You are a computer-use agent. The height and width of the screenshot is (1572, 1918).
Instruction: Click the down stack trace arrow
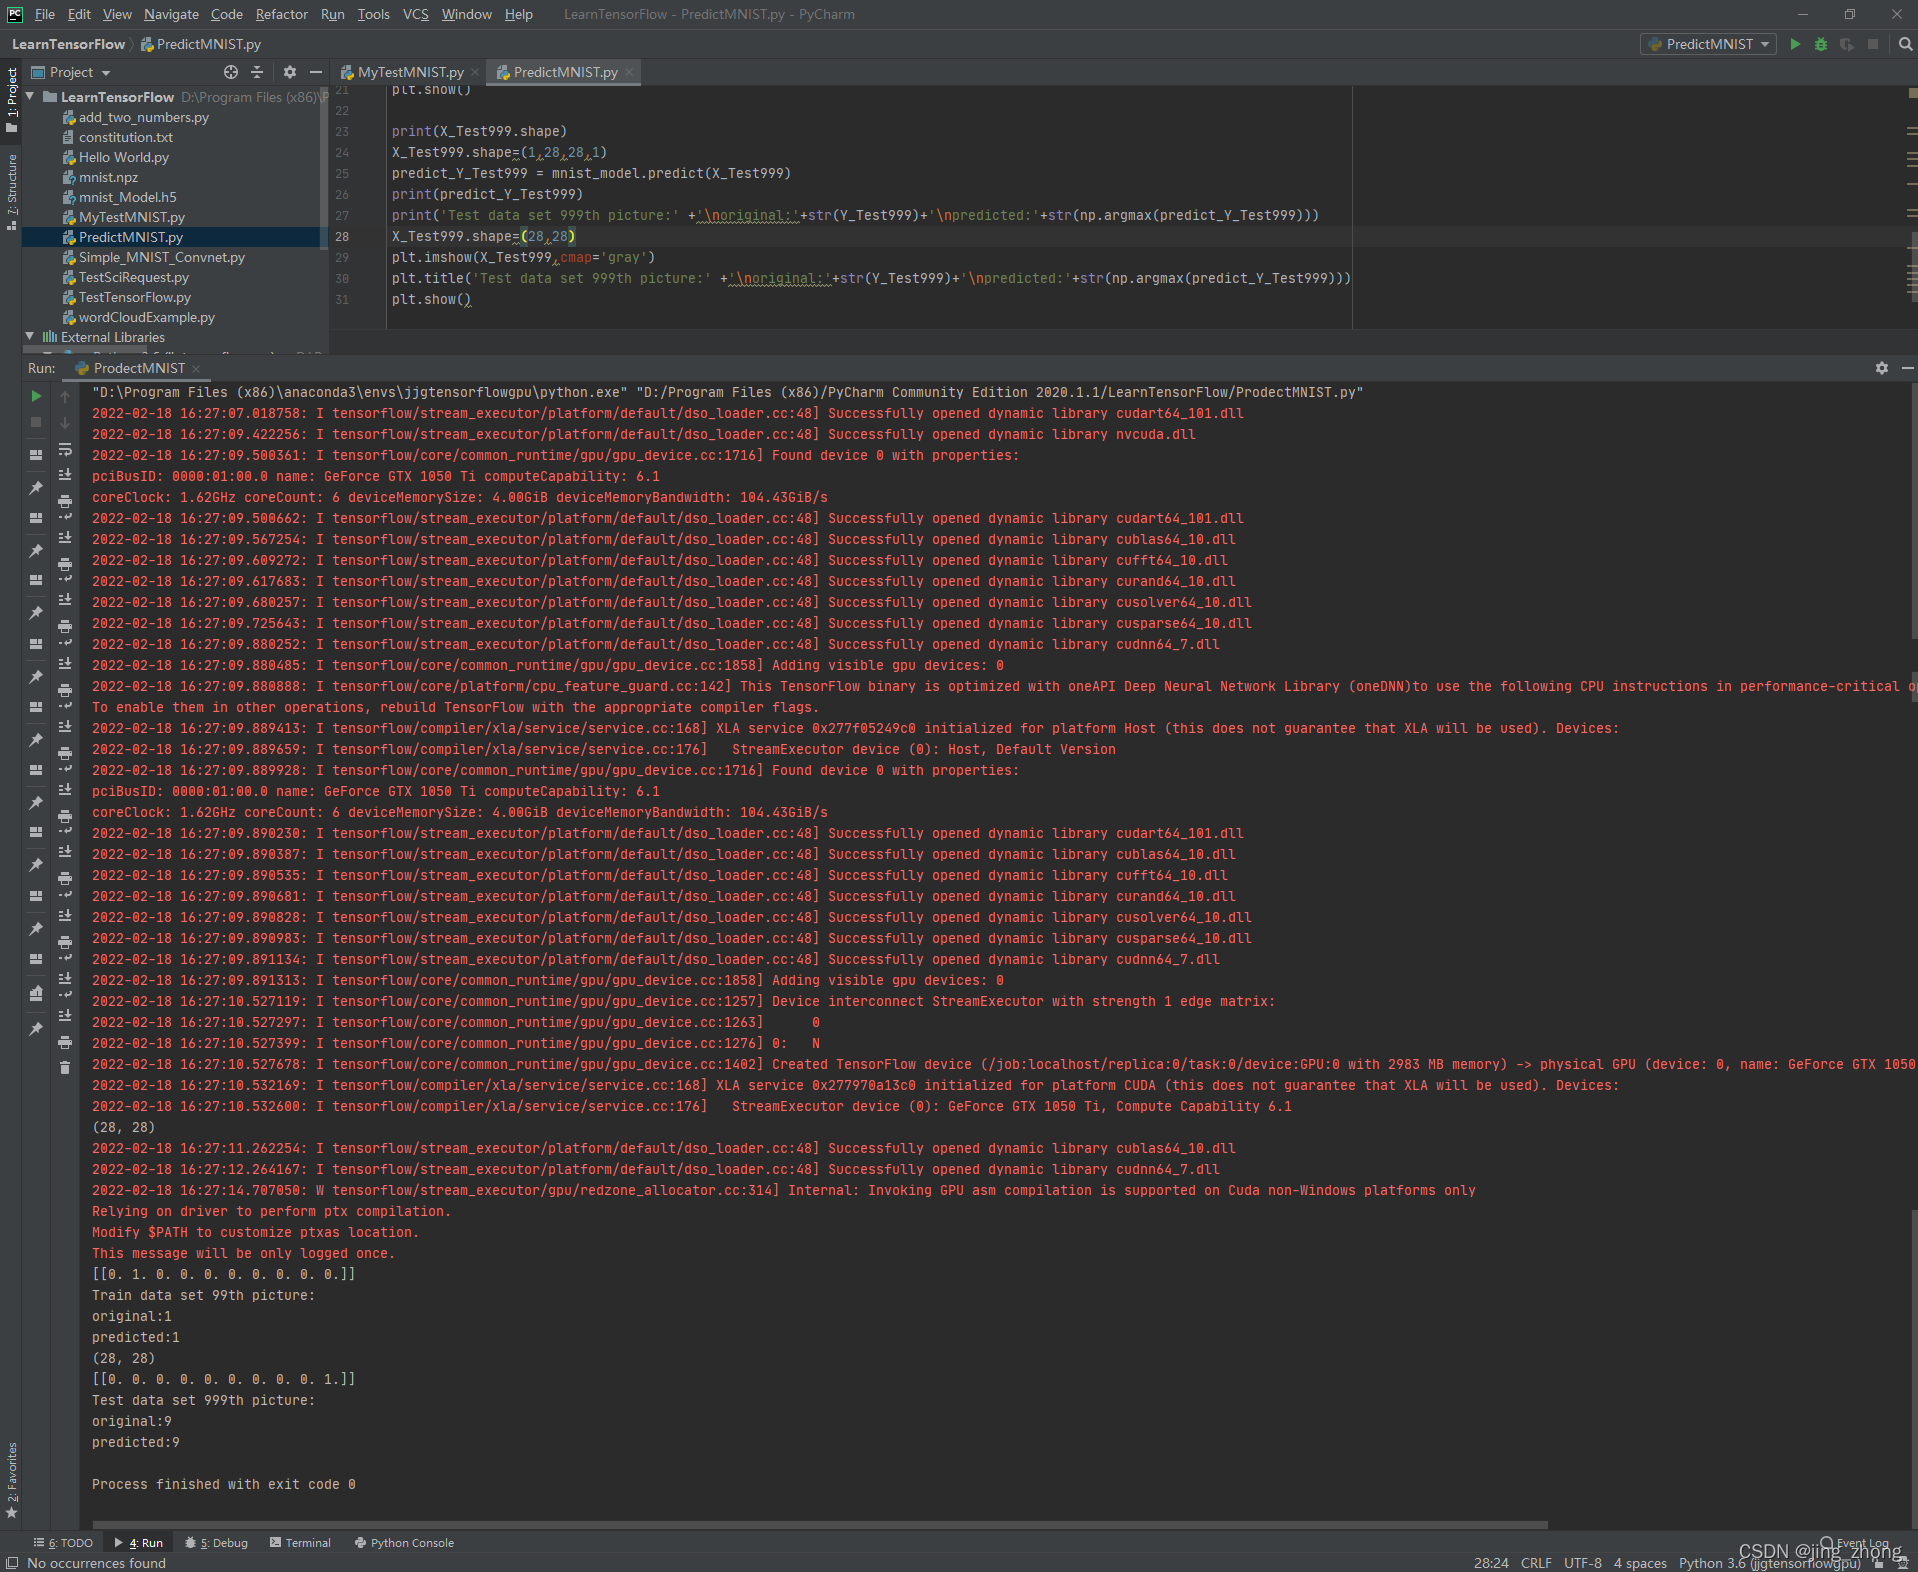coord(65,422)
